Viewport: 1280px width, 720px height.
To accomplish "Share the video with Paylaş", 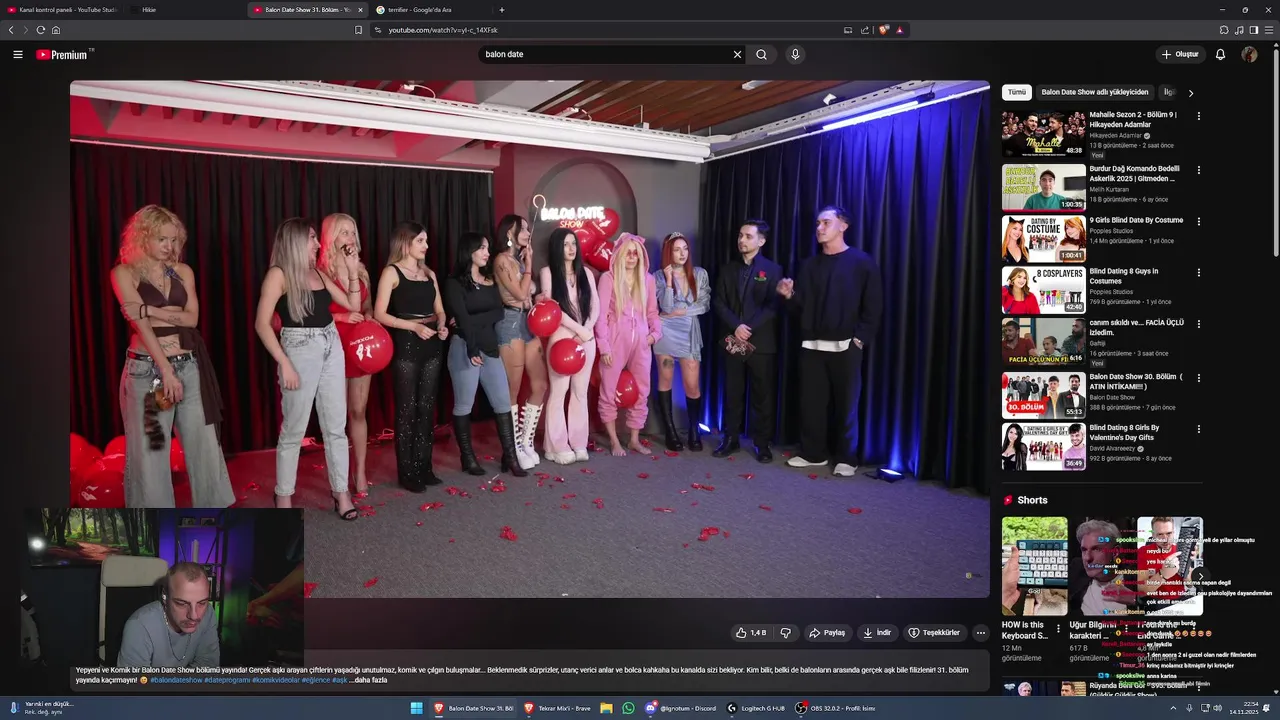I will [827, 633].
